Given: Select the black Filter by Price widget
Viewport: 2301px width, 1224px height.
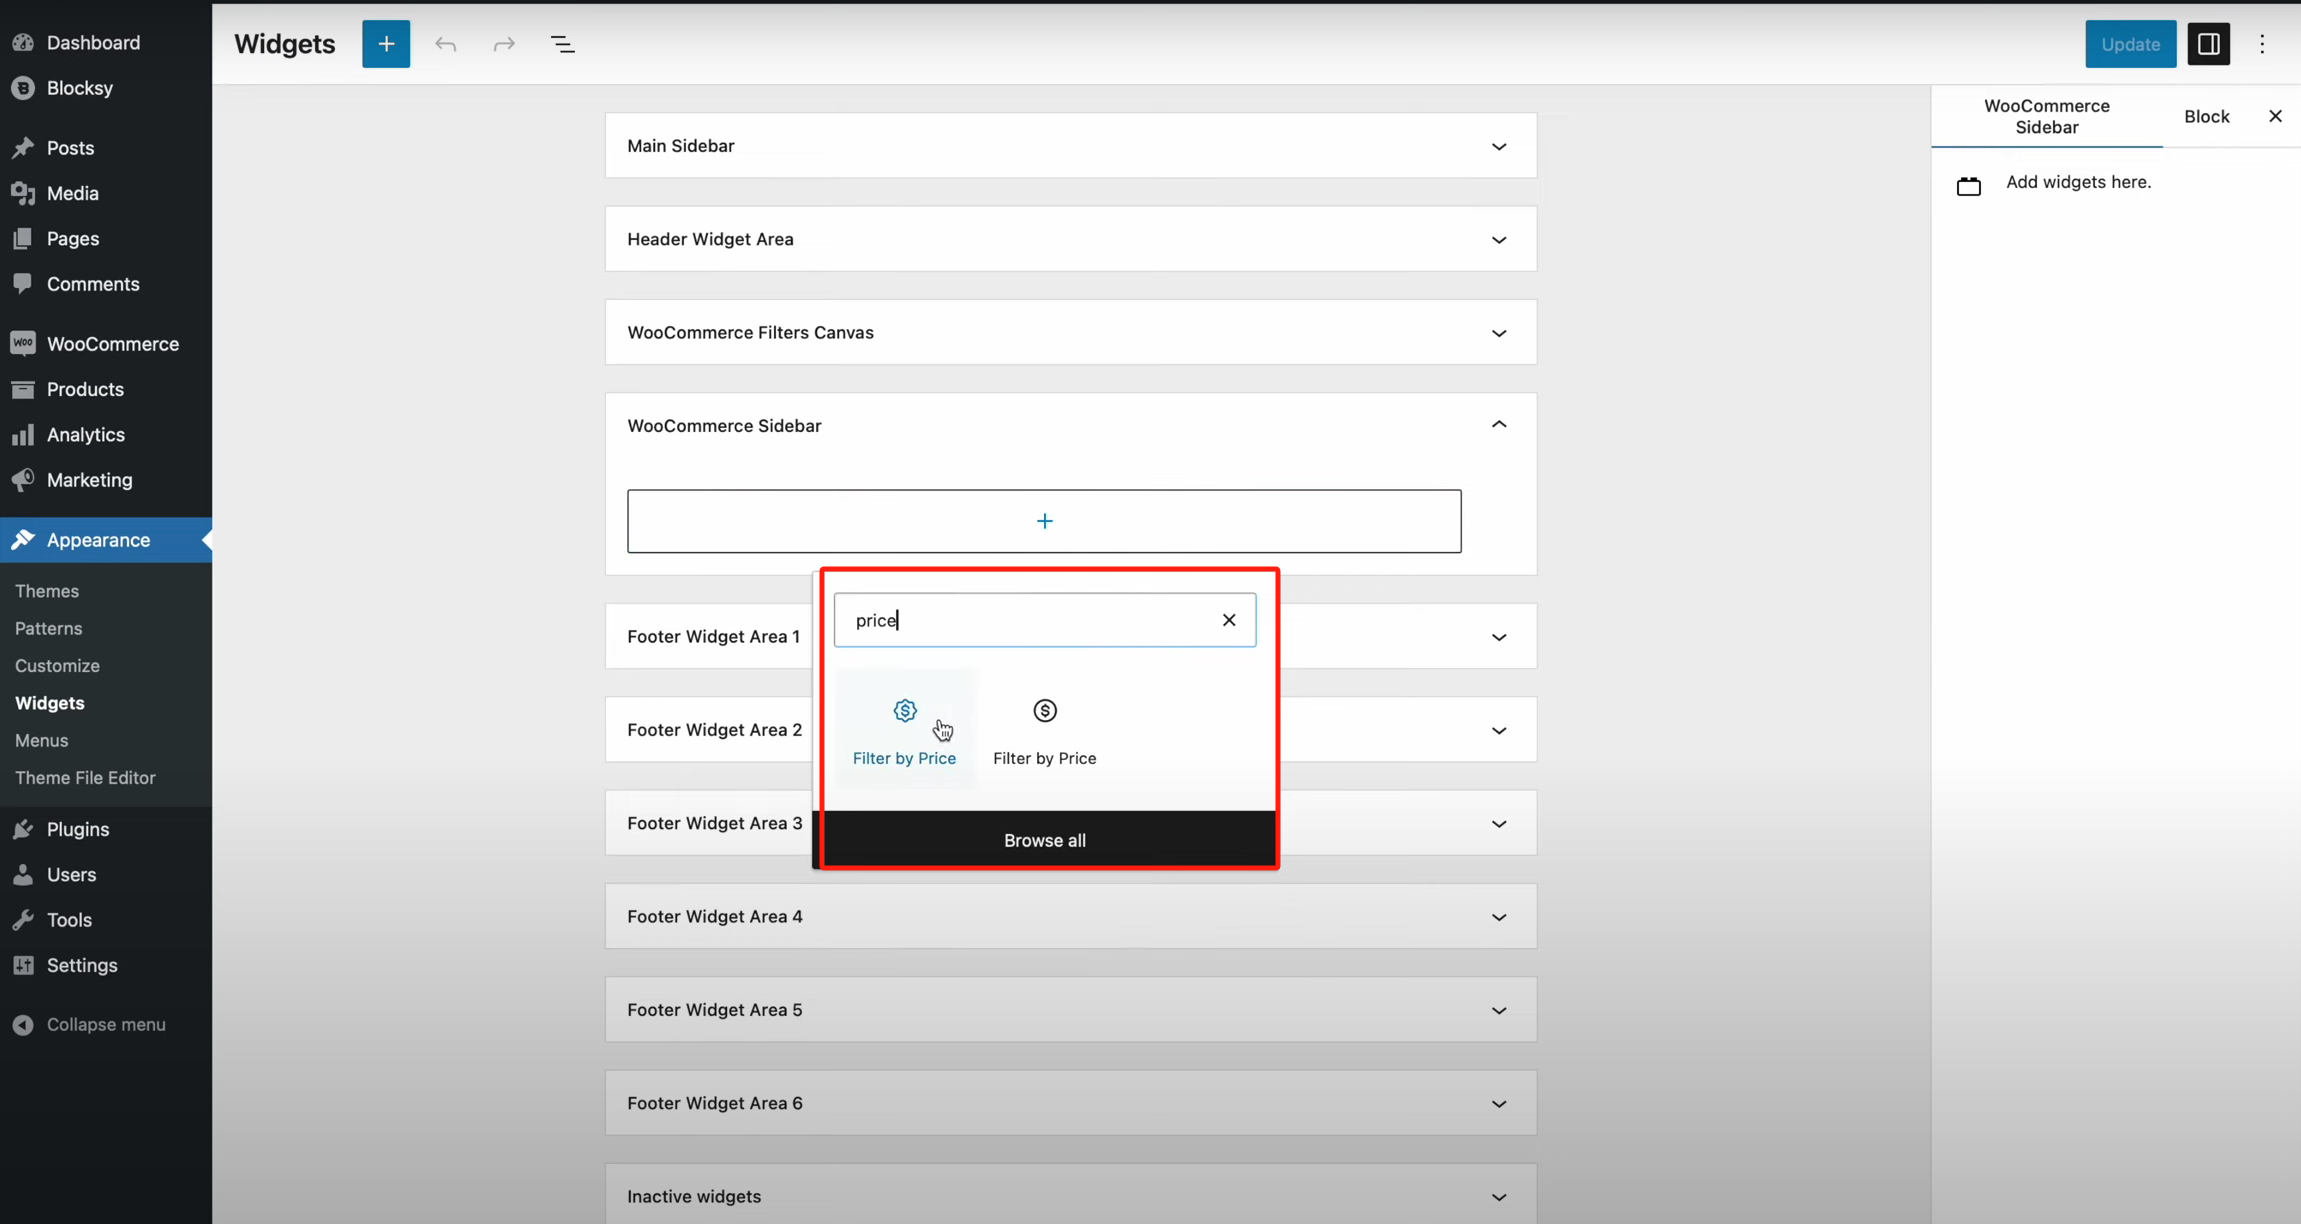Looking at the screenshot, I should point(1044,730).
